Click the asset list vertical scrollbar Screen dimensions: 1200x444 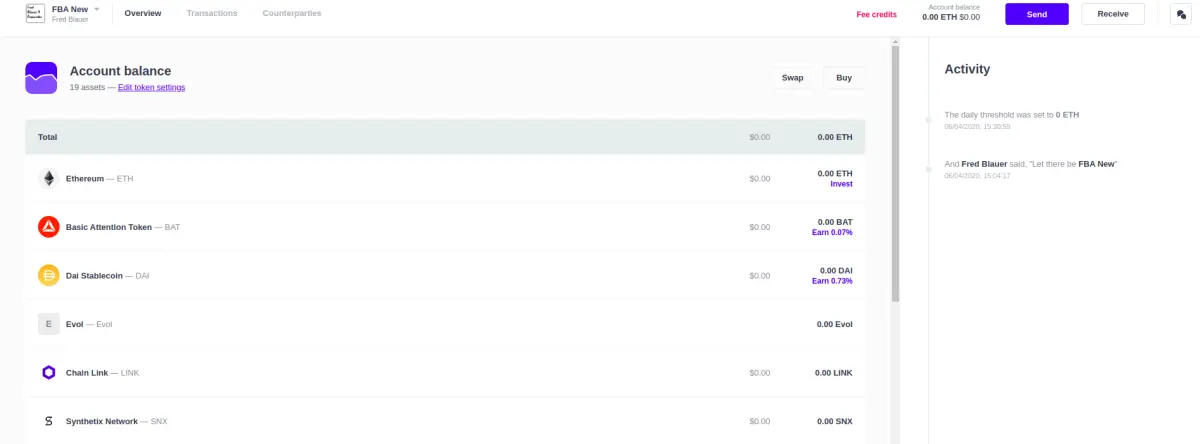(x=895, y=174)
